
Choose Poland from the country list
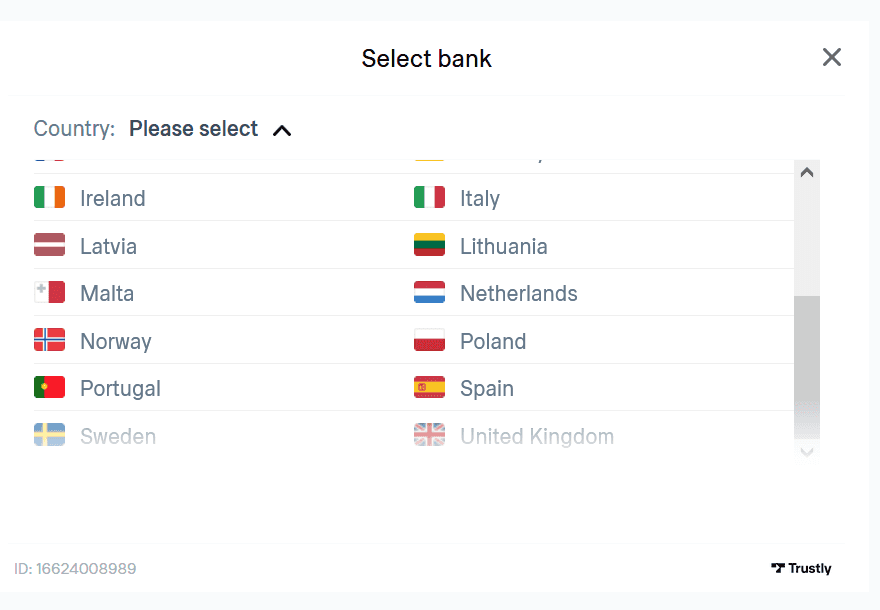(492, 341)
